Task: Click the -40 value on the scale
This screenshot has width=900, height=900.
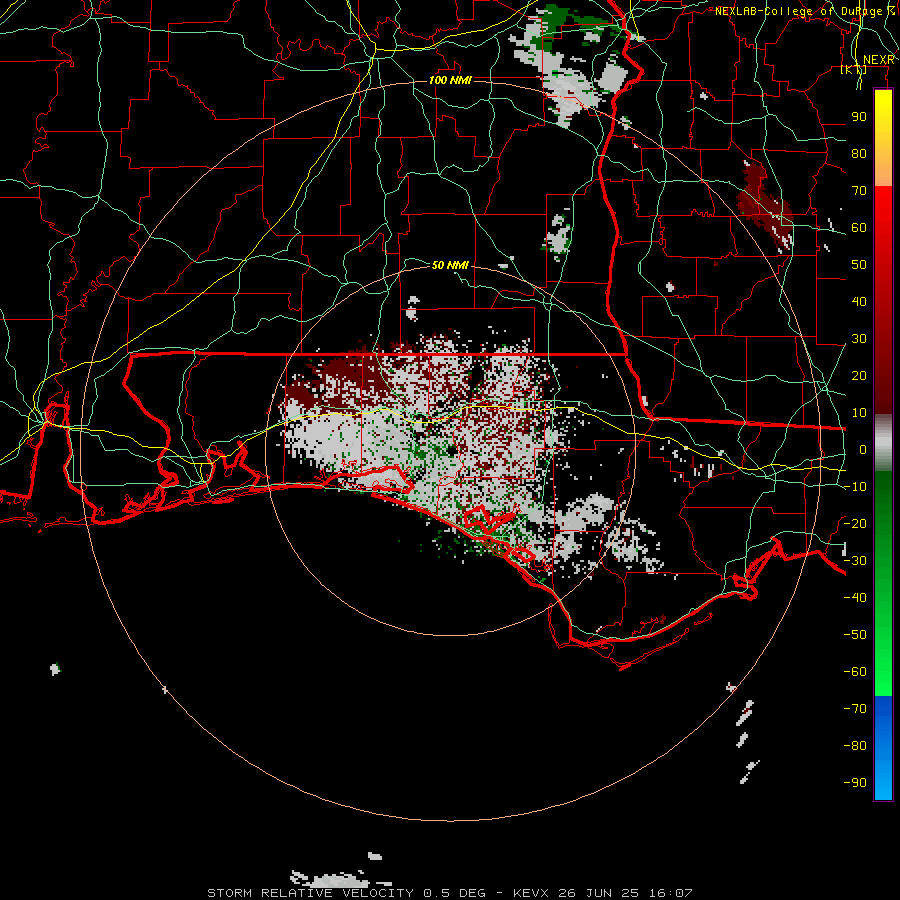Action: (x=855, y=598)
